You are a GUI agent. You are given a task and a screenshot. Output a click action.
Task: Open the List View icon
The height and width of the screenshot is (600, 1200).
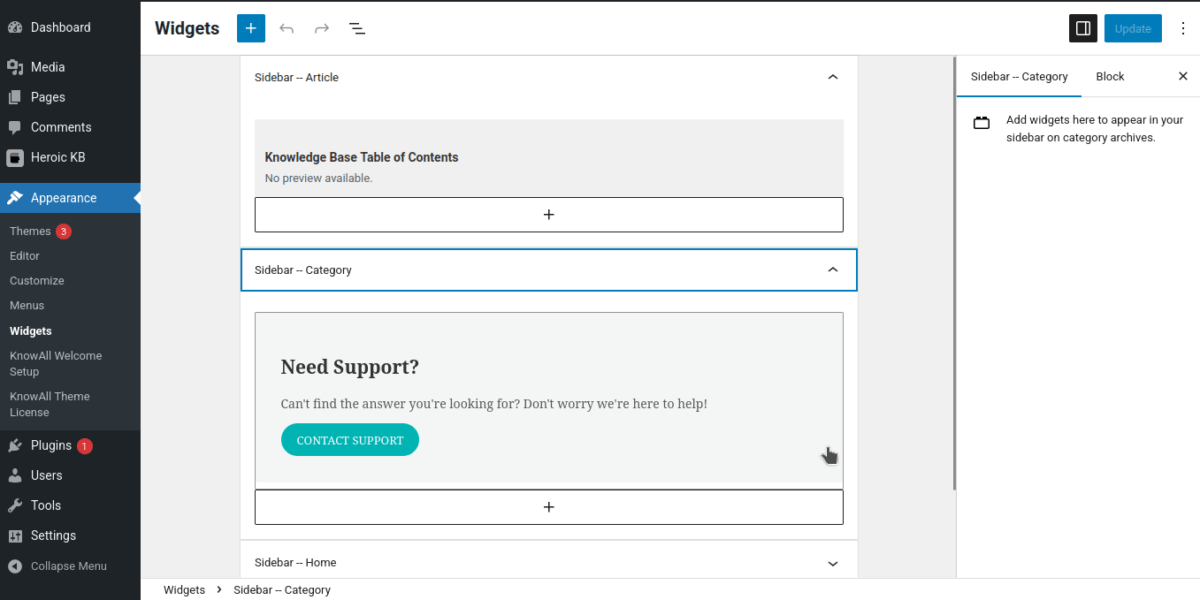click(x=357, y=28)
